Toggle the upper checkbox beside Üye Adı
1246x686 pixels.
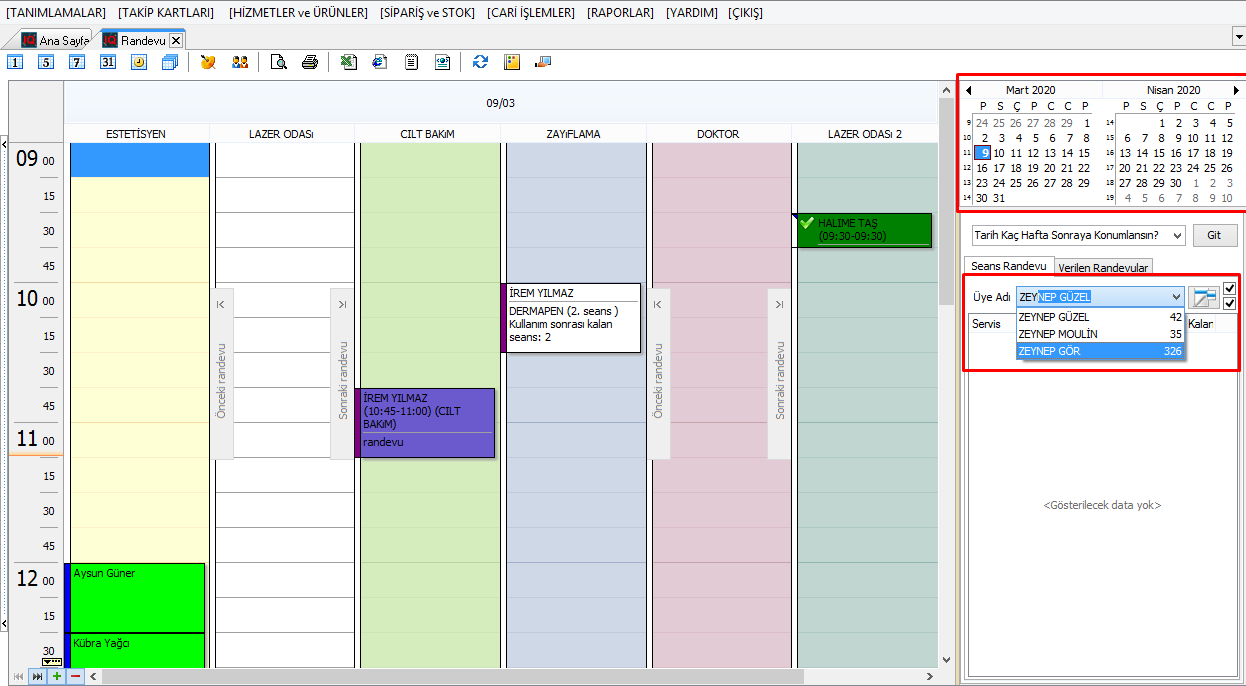[1229, 289]
